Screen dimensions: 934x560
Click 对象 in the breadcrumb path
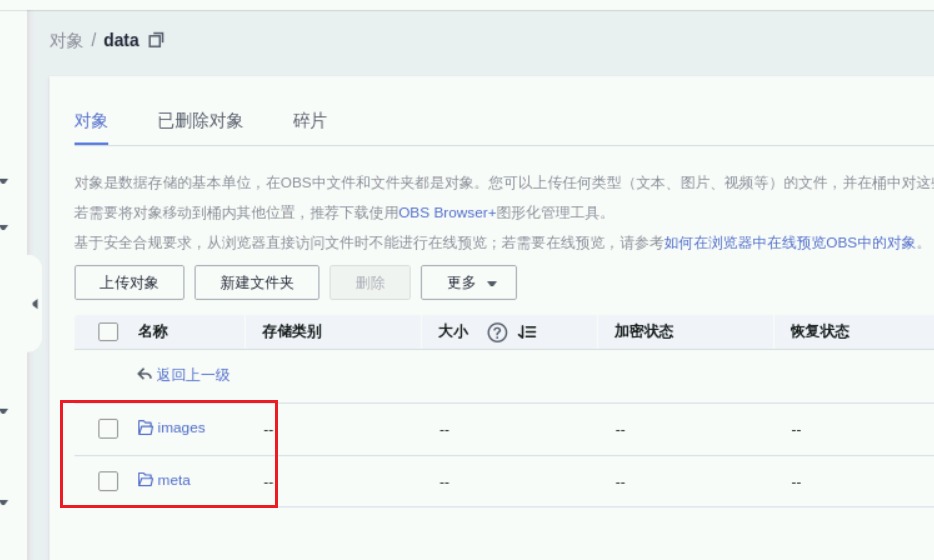66,41
